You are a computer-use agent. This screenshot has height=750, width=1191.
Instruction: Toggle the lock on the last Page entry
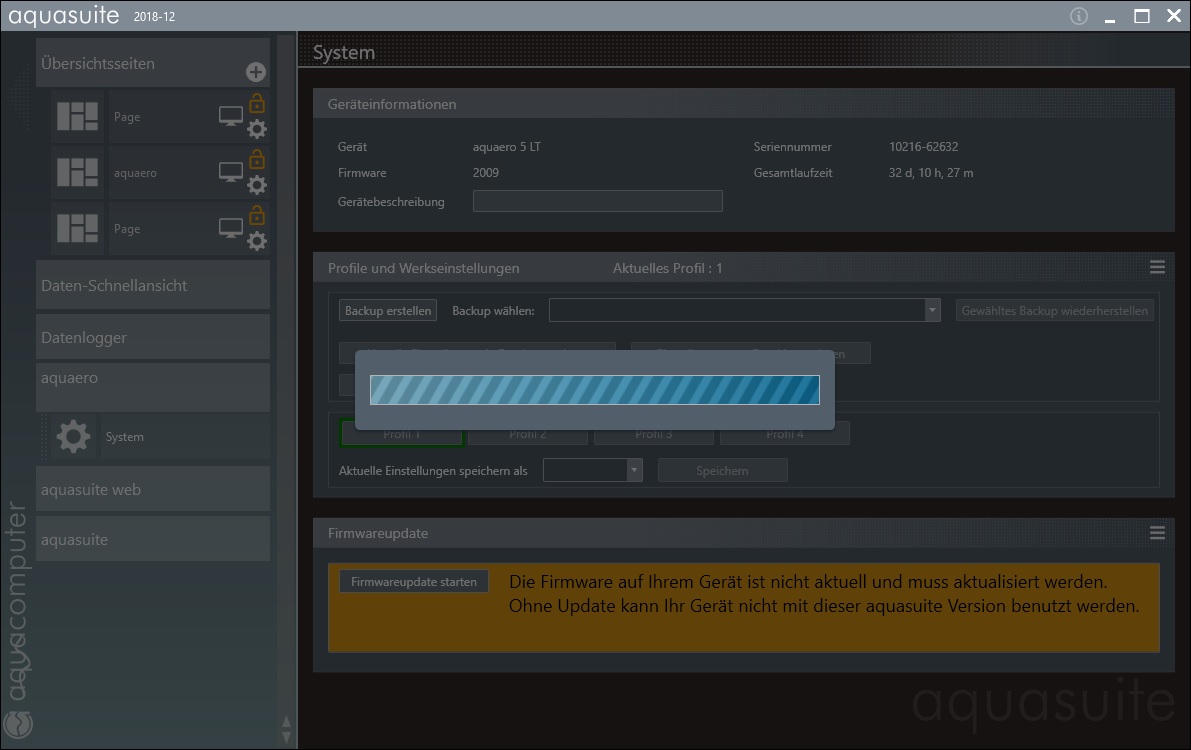pos(257,215)
